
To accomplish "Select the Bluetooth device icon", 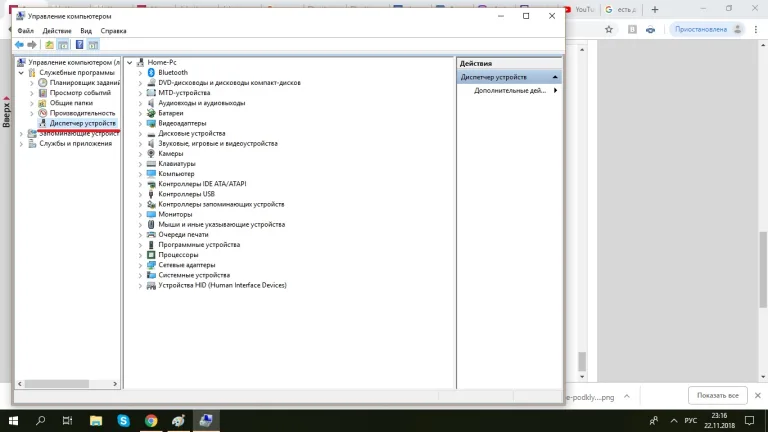I will click(x=151, y=72).
